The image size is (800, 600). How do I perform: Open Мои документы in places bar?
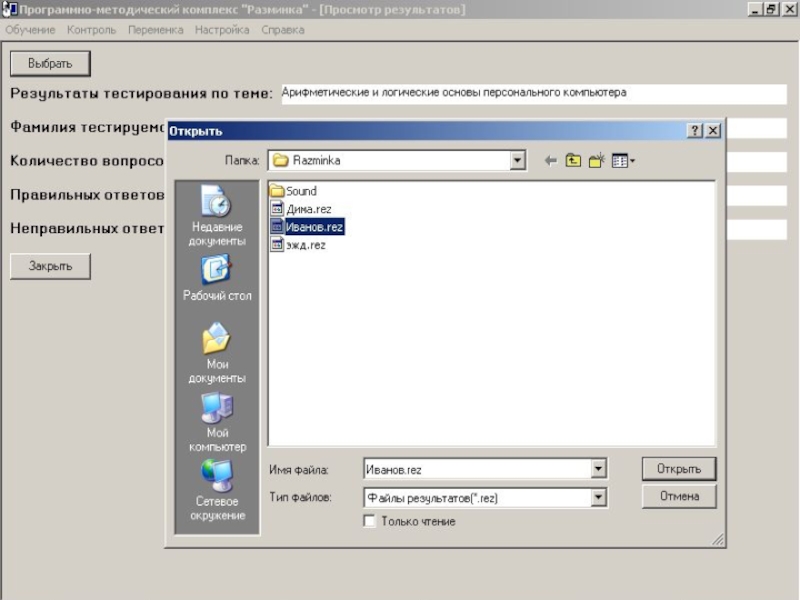(x=217, y=354)
